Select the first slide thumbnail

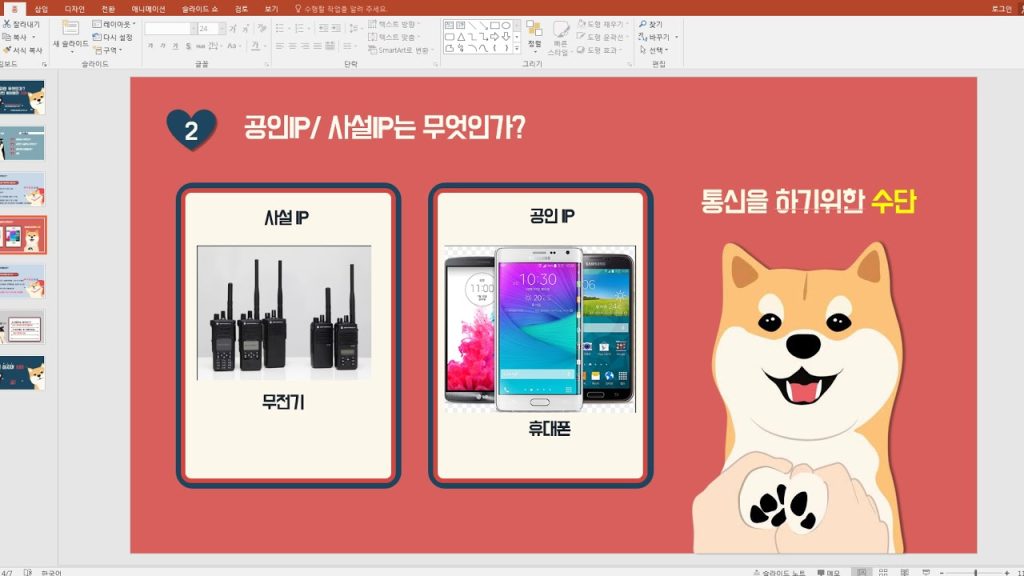[24, 98]
